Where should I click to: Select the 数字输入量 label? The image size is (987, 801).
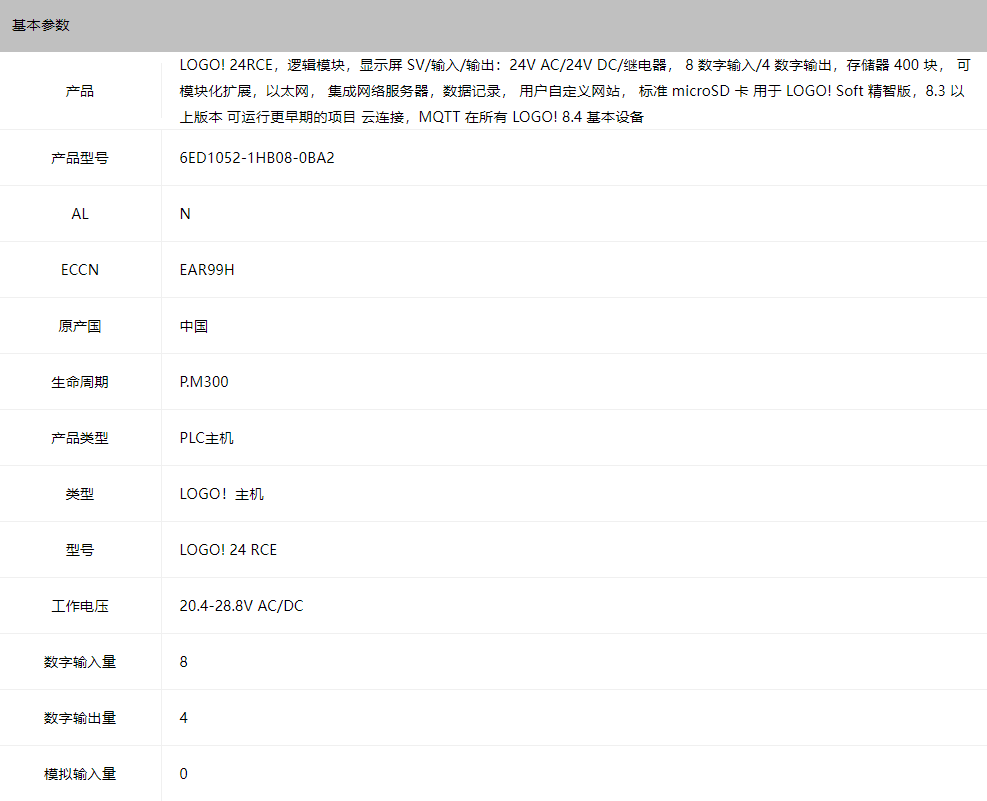pos(80,662)
